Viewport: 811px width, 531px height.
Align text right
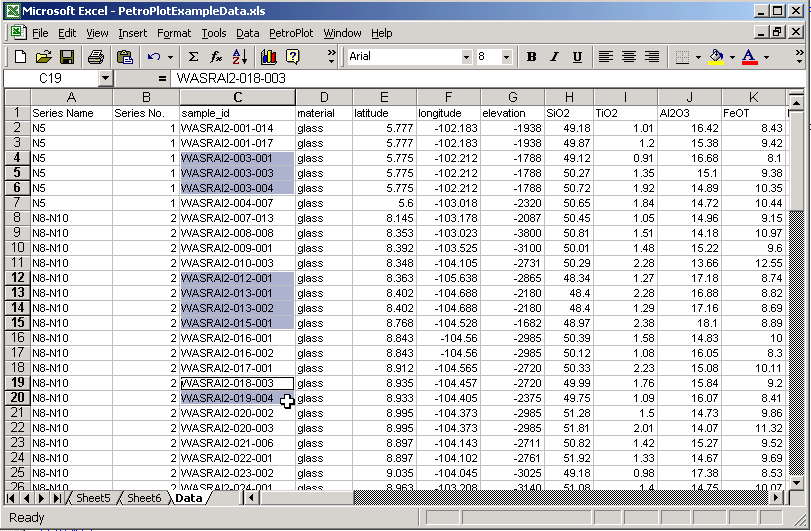pyautogui.click(x=652, y=57)
